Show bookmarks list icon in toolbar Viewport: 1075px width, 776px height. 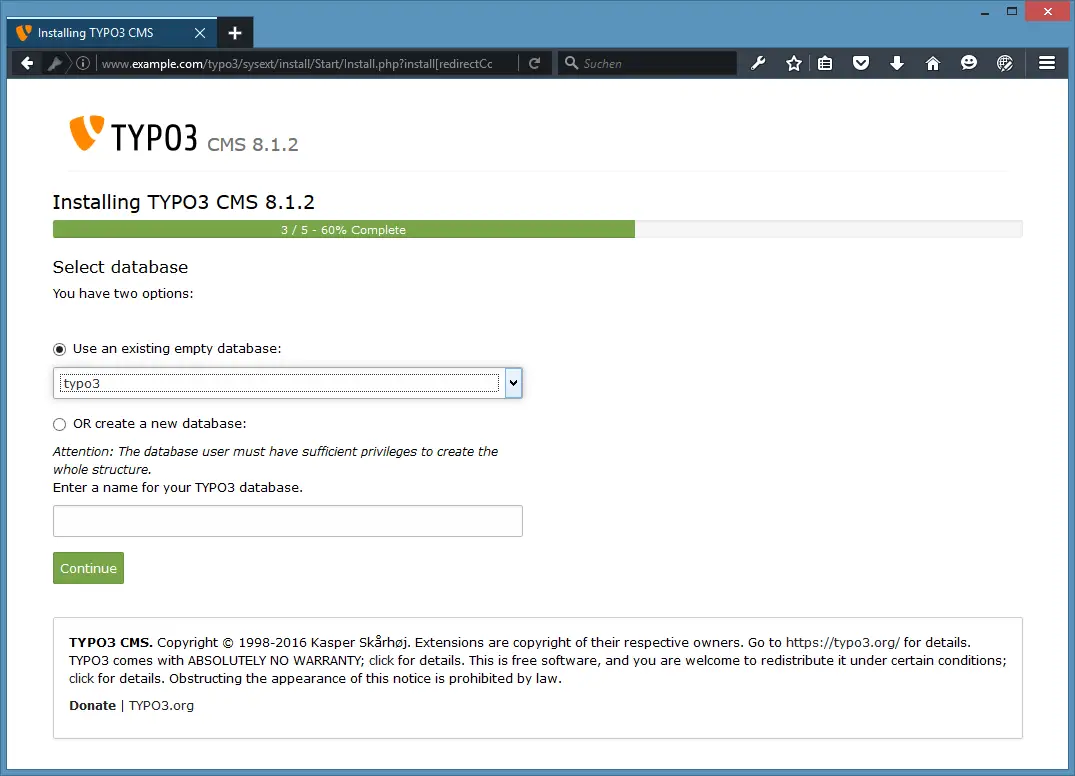coord(825,64)
